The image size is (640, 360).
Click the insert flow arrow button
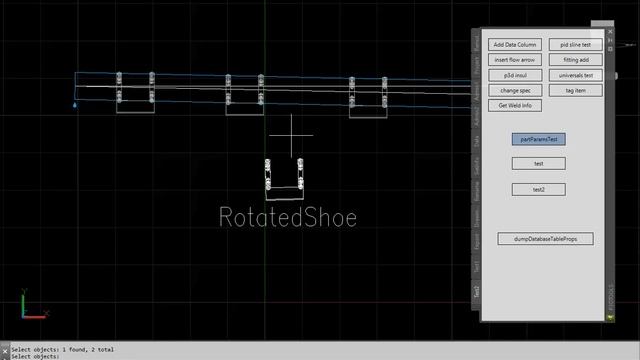[515, 60]
